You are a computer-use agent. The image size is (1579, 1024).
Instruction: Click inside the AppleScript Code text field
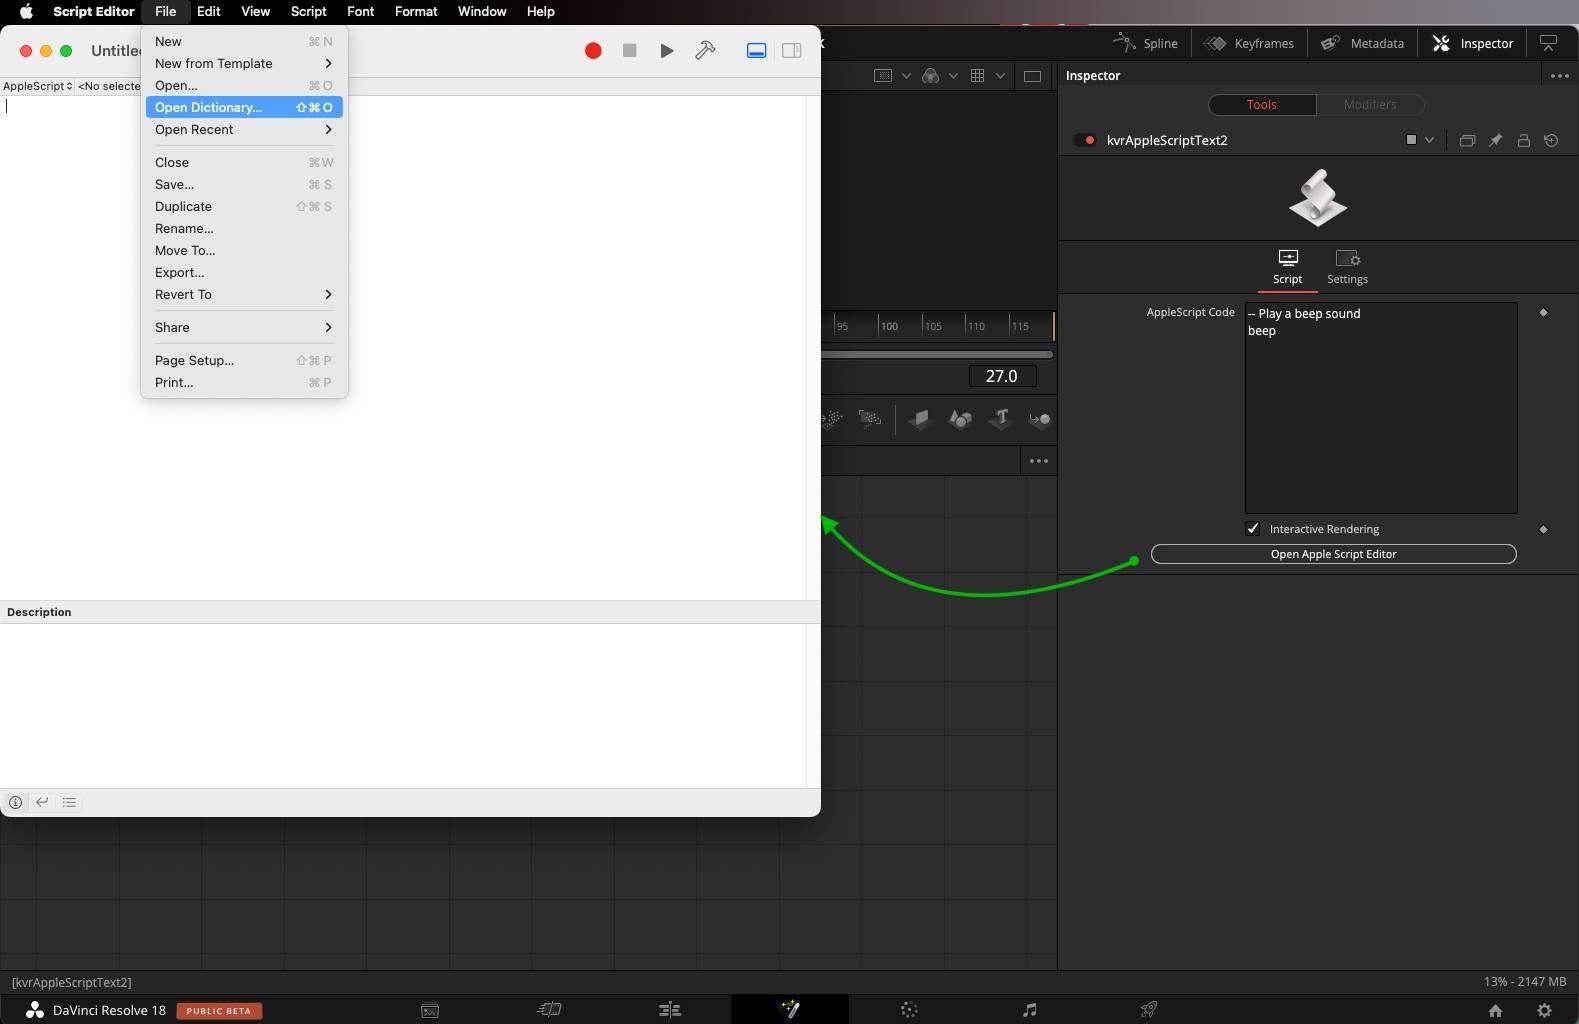pos(1381,408)
